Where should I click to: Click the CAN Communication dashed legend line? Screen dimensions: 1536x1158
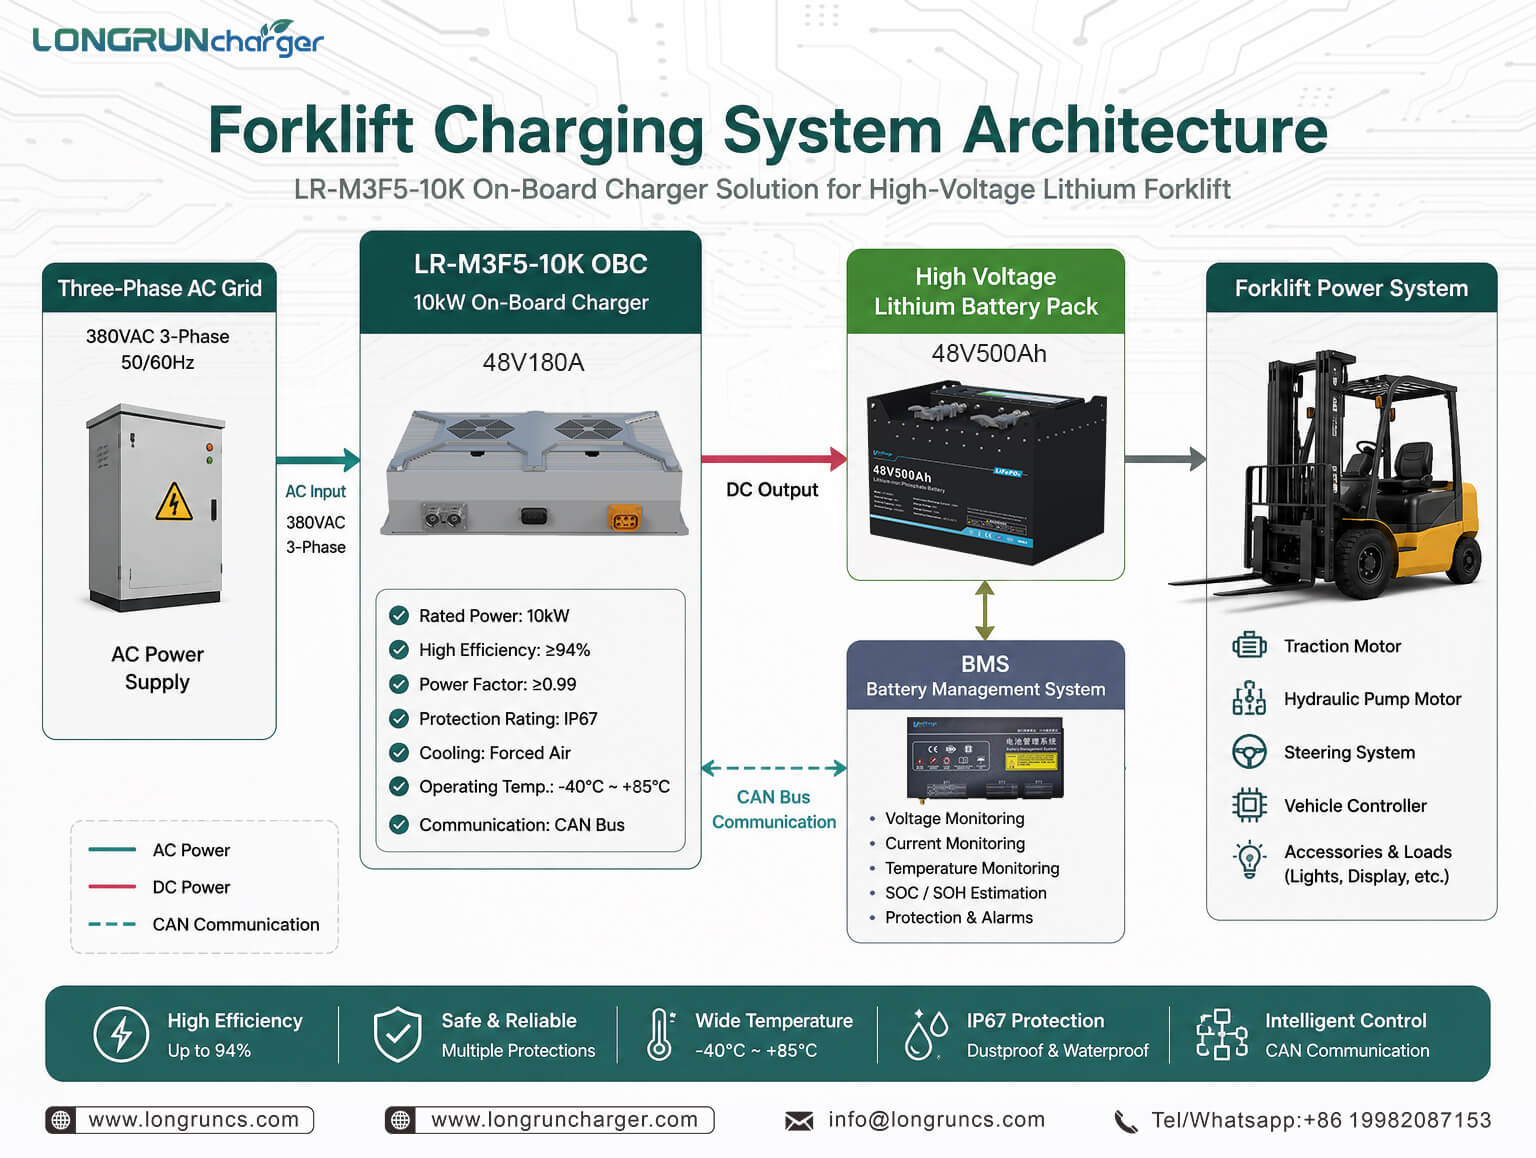tap(112, 924)
